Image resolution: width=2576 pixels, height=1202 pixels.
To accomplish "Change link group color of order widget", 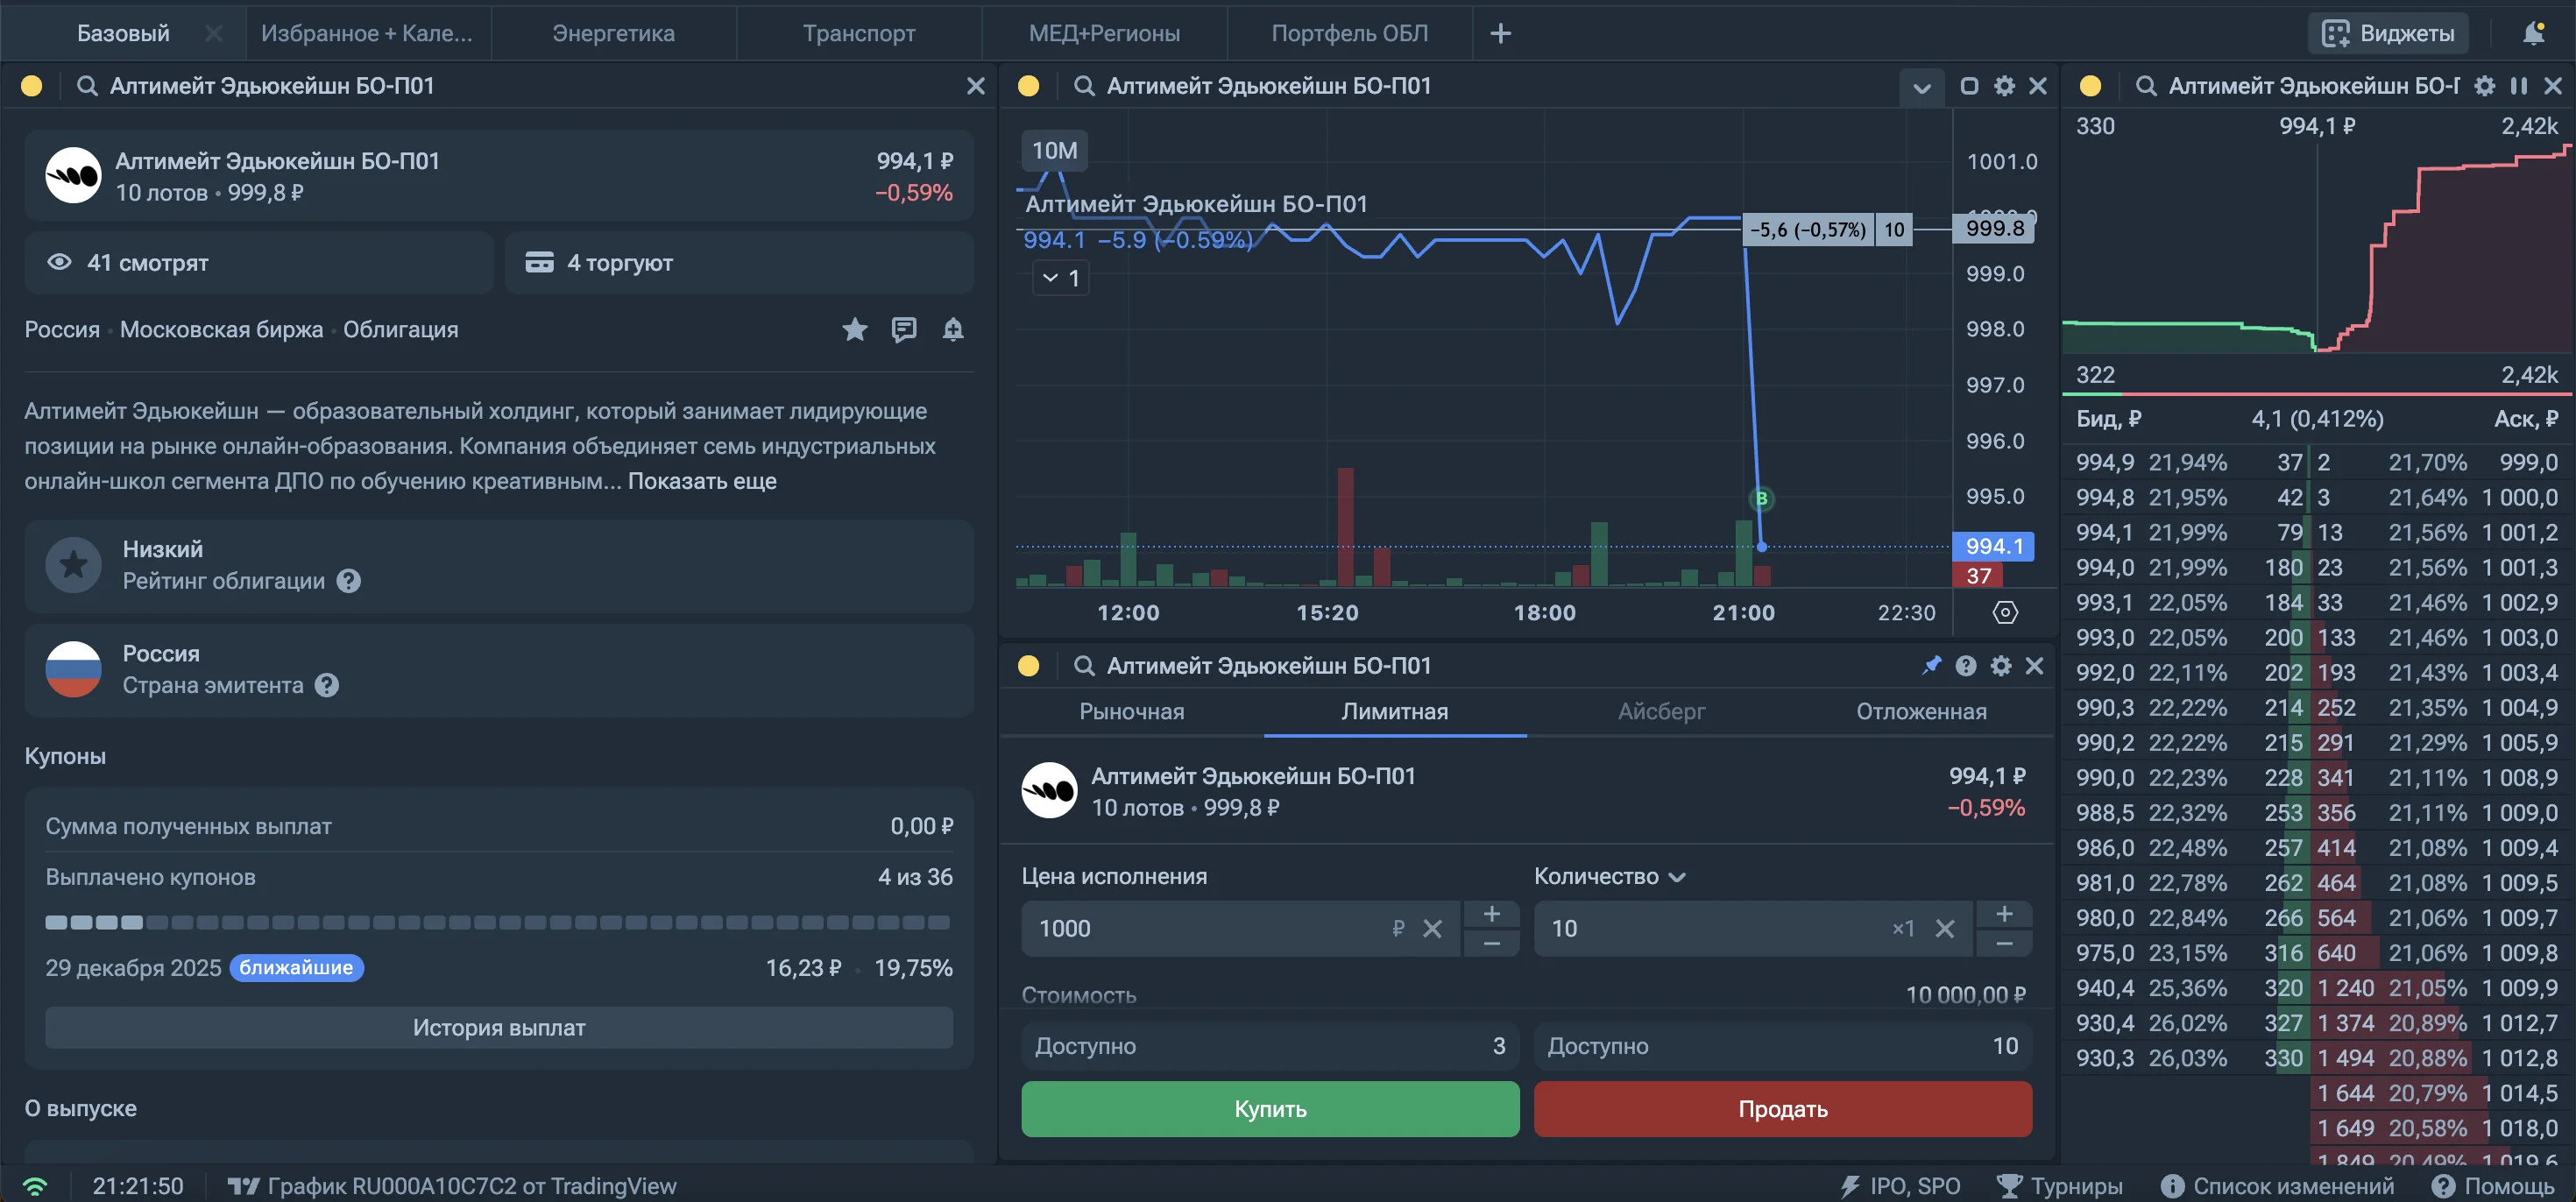I will [1028, 666].
